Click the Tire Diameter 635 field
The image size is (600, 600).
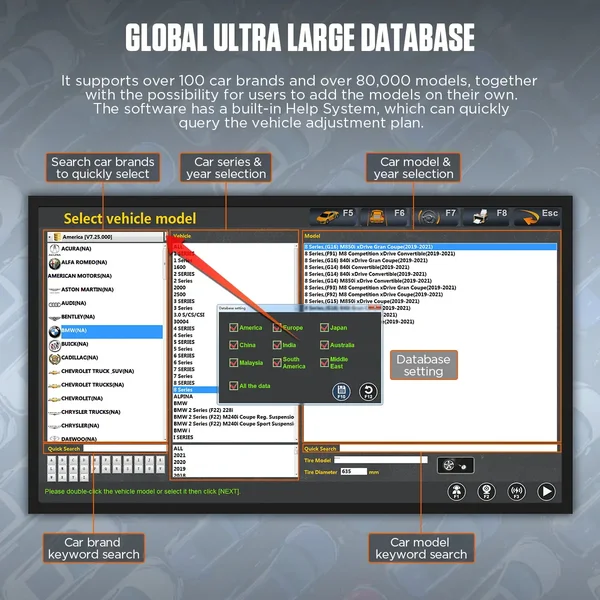[354, 471]
